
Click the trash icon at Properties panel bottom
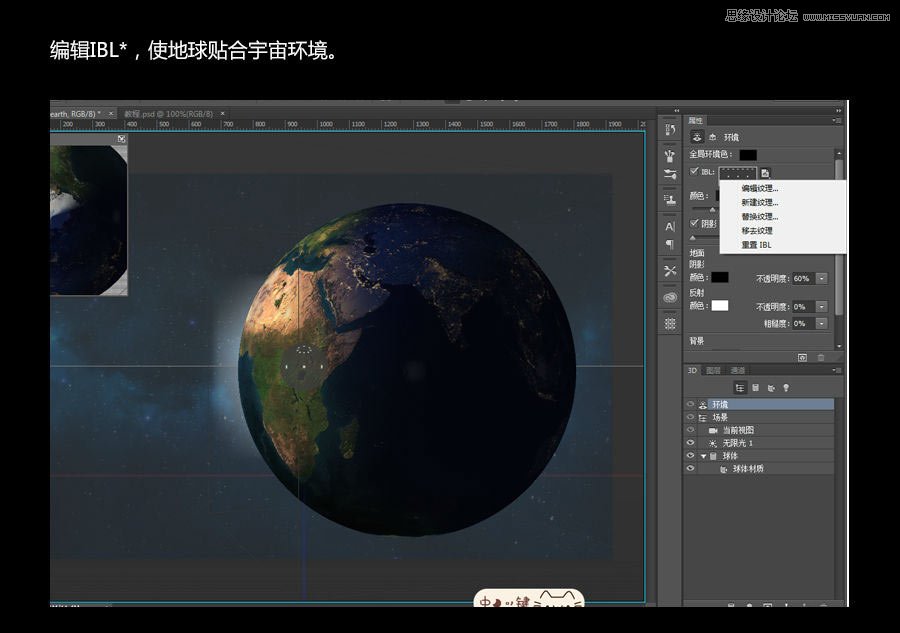[x=821, y=357]
